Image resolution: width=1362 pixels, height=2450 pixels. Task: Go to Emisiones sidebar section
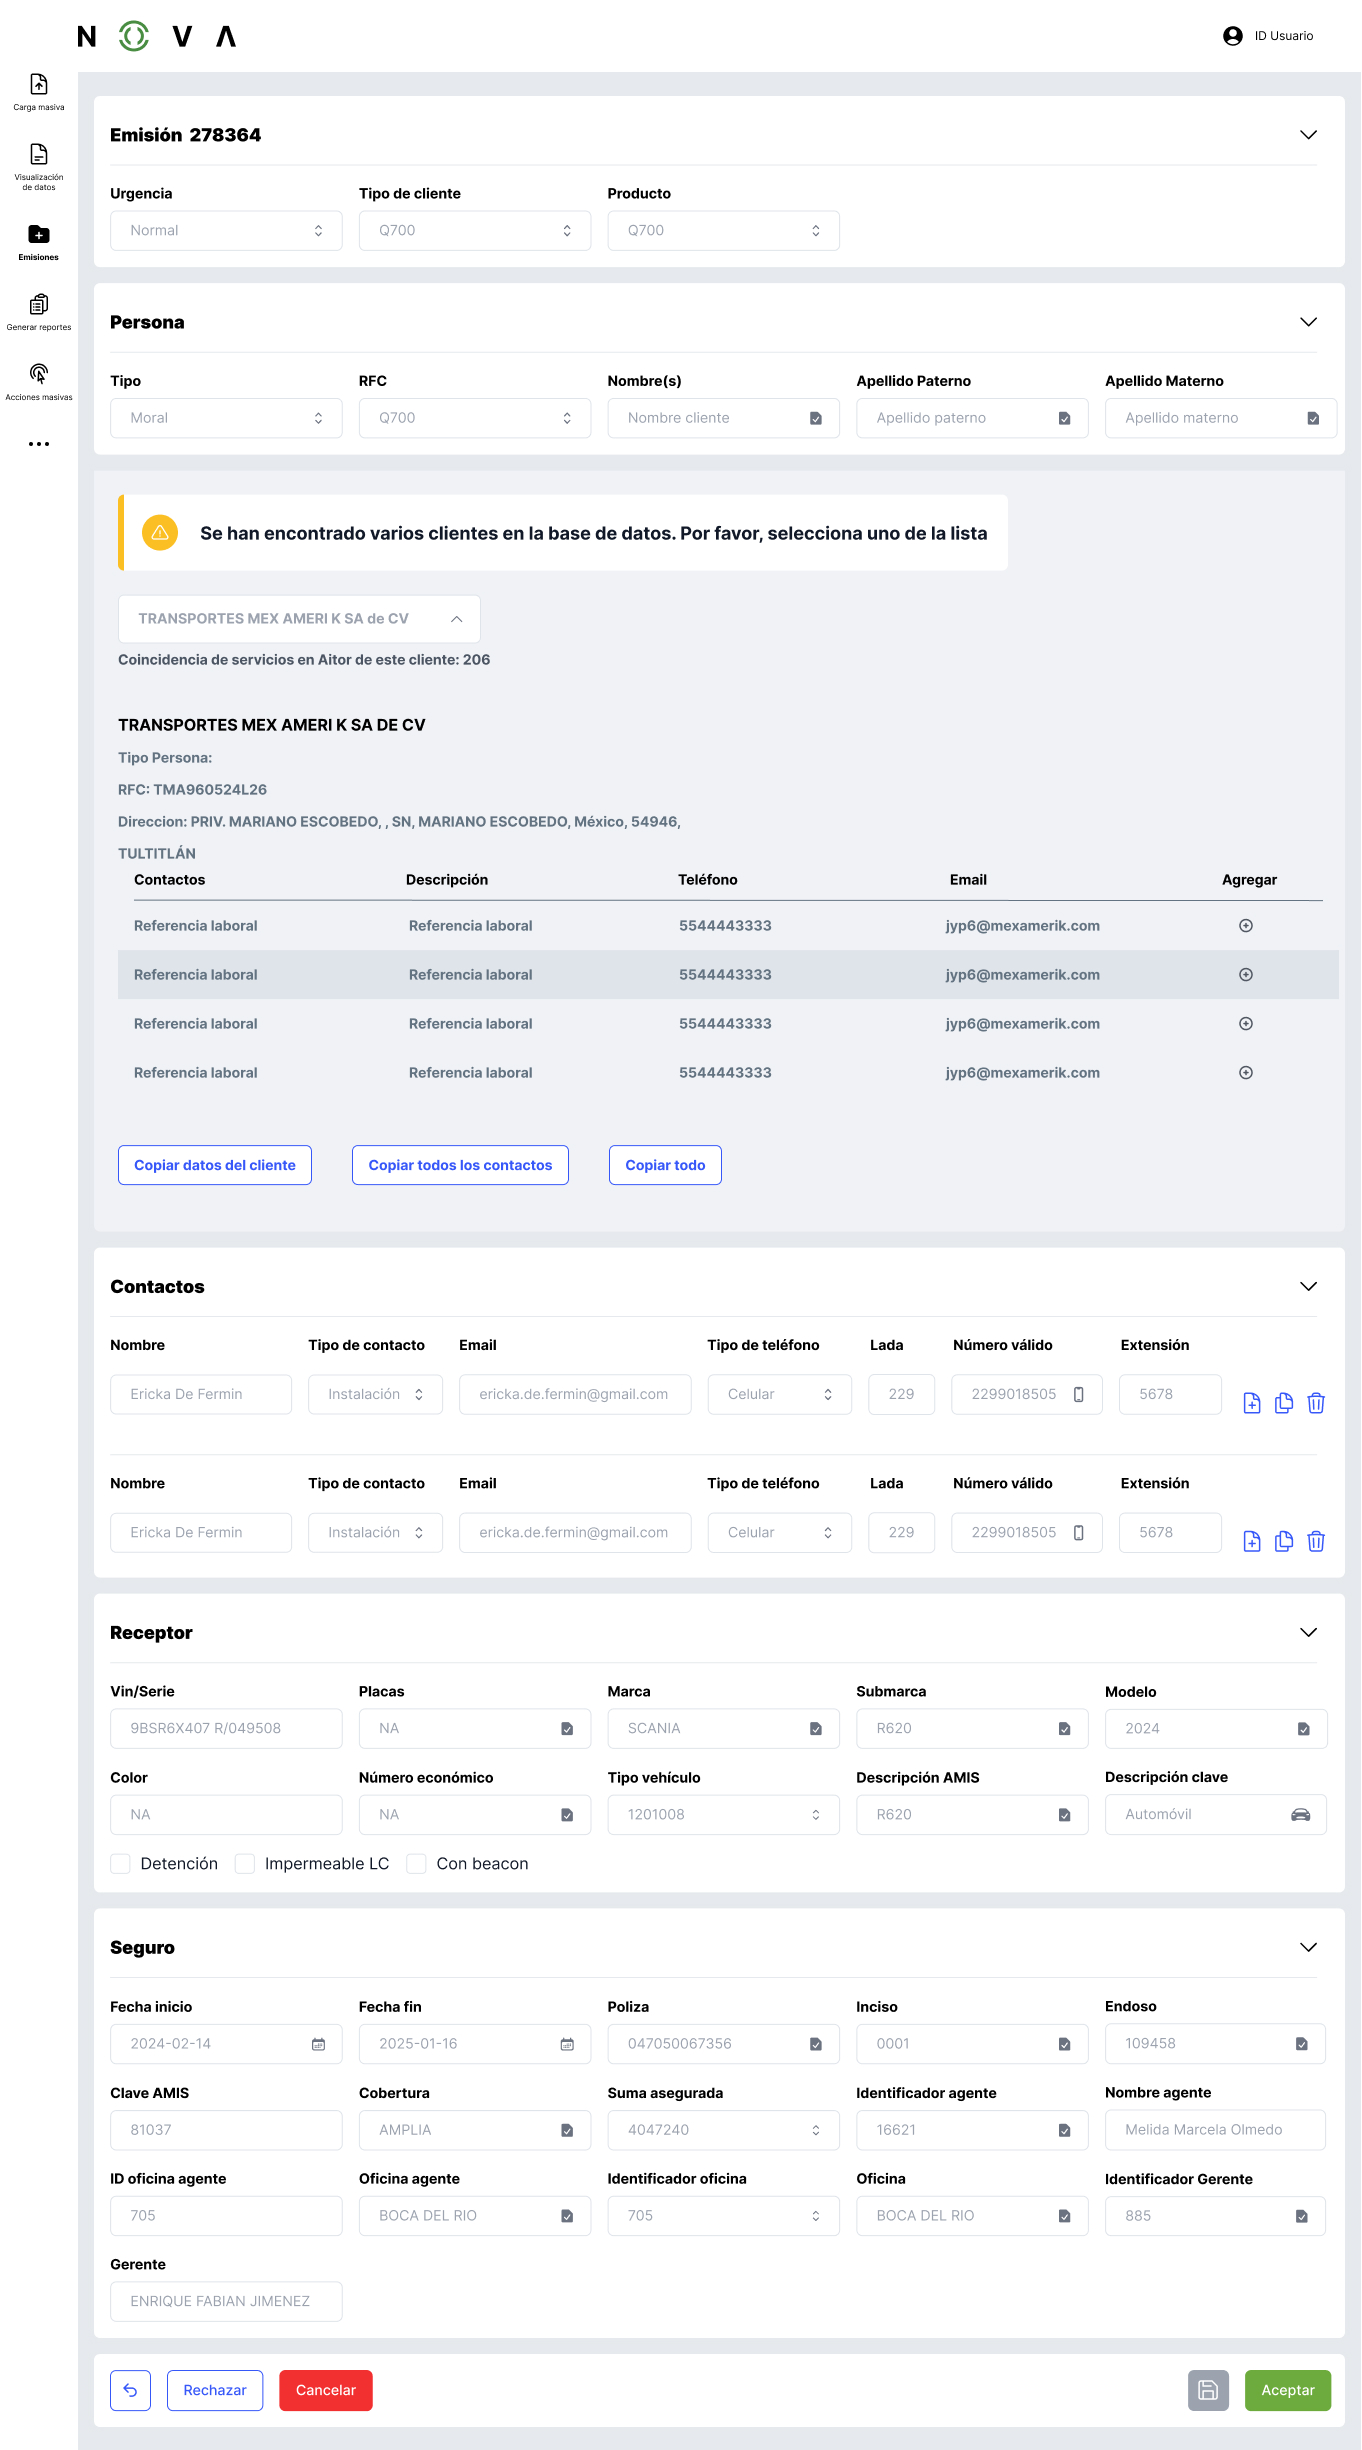(x=38, y=241)
